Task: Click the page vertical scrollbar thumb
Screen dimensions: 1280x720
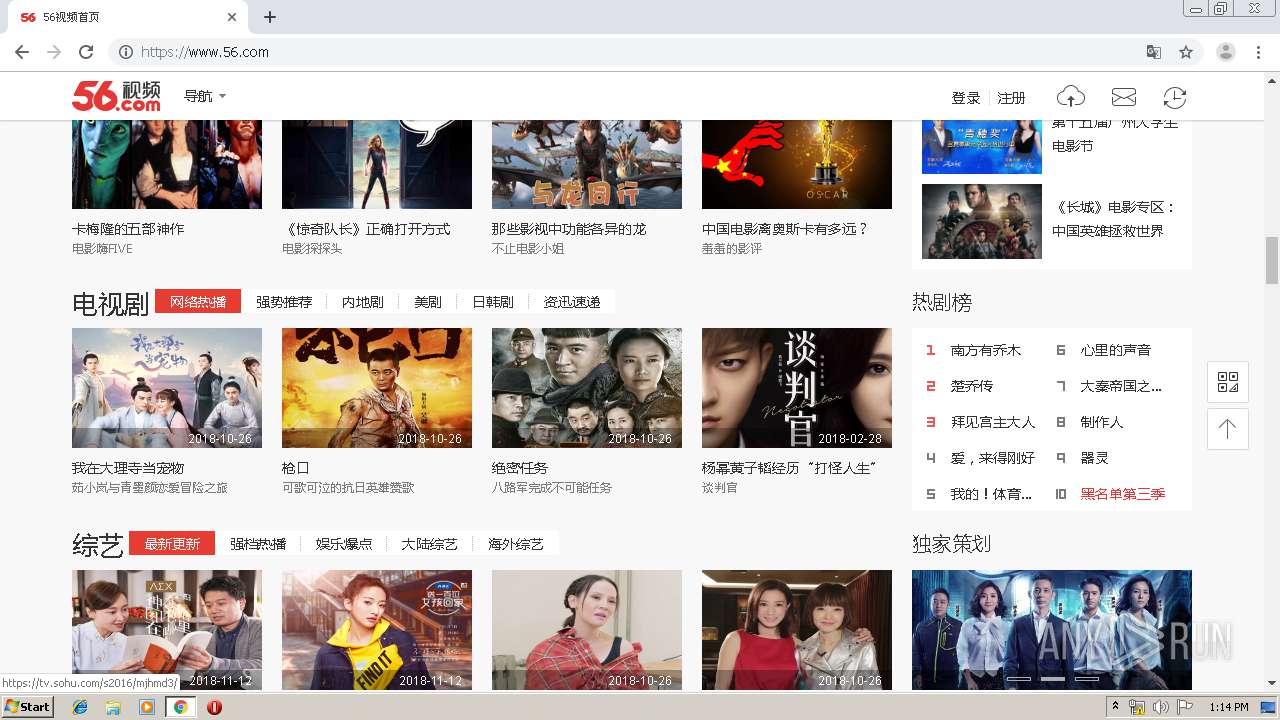Action: pos(1272,260)
